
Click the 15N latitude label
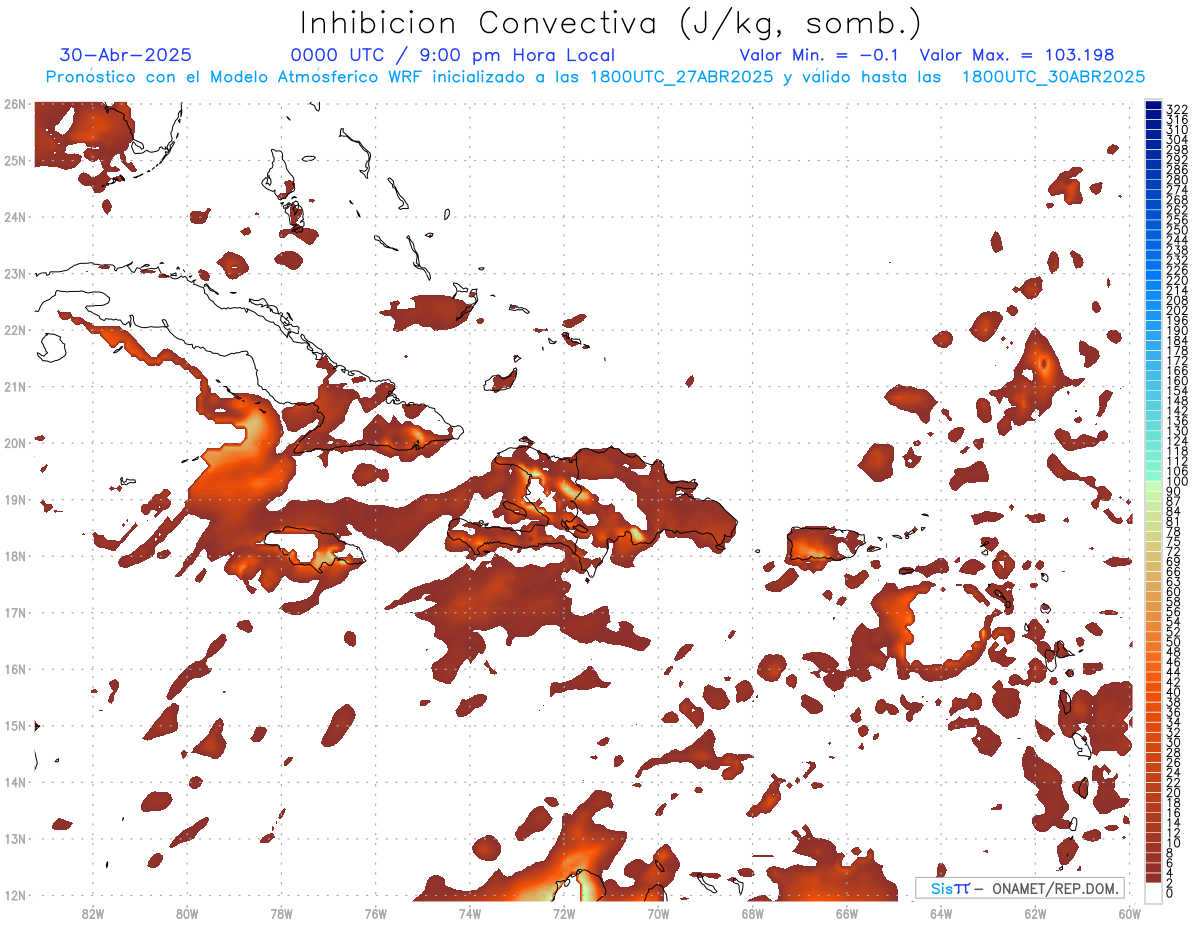coord(15,726)
